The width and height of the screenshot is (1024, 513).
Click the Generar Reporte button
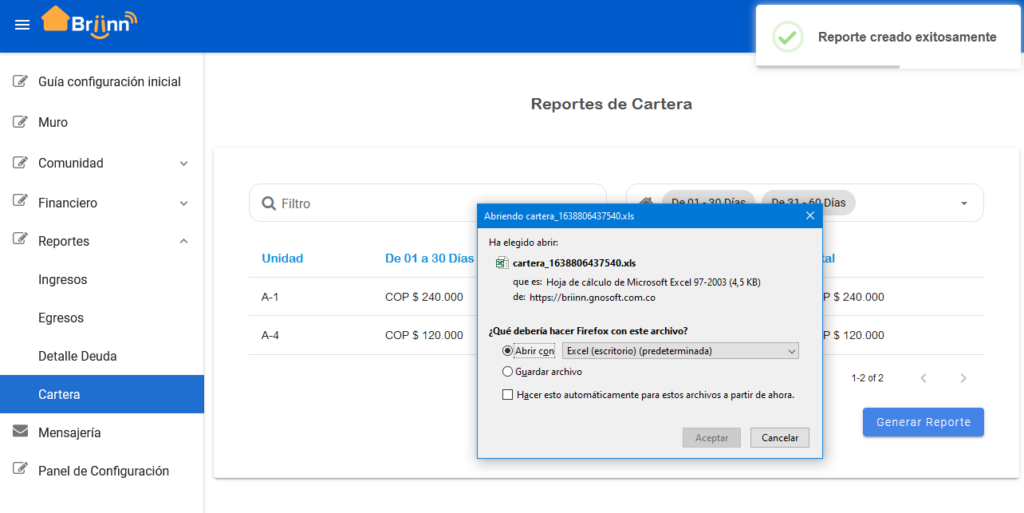coord(923,422)
